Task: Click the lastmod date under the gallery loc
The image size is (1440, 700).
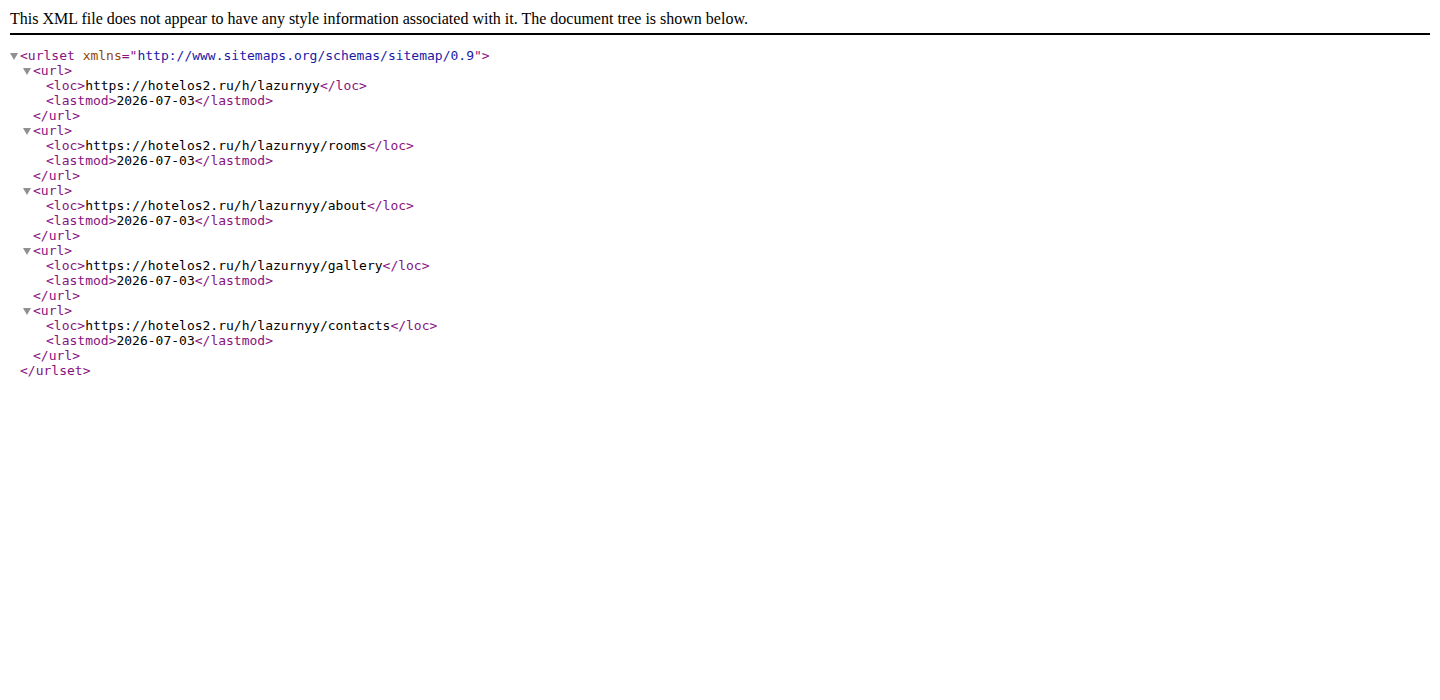Action: pyautogui.click(x=156, y=281)
